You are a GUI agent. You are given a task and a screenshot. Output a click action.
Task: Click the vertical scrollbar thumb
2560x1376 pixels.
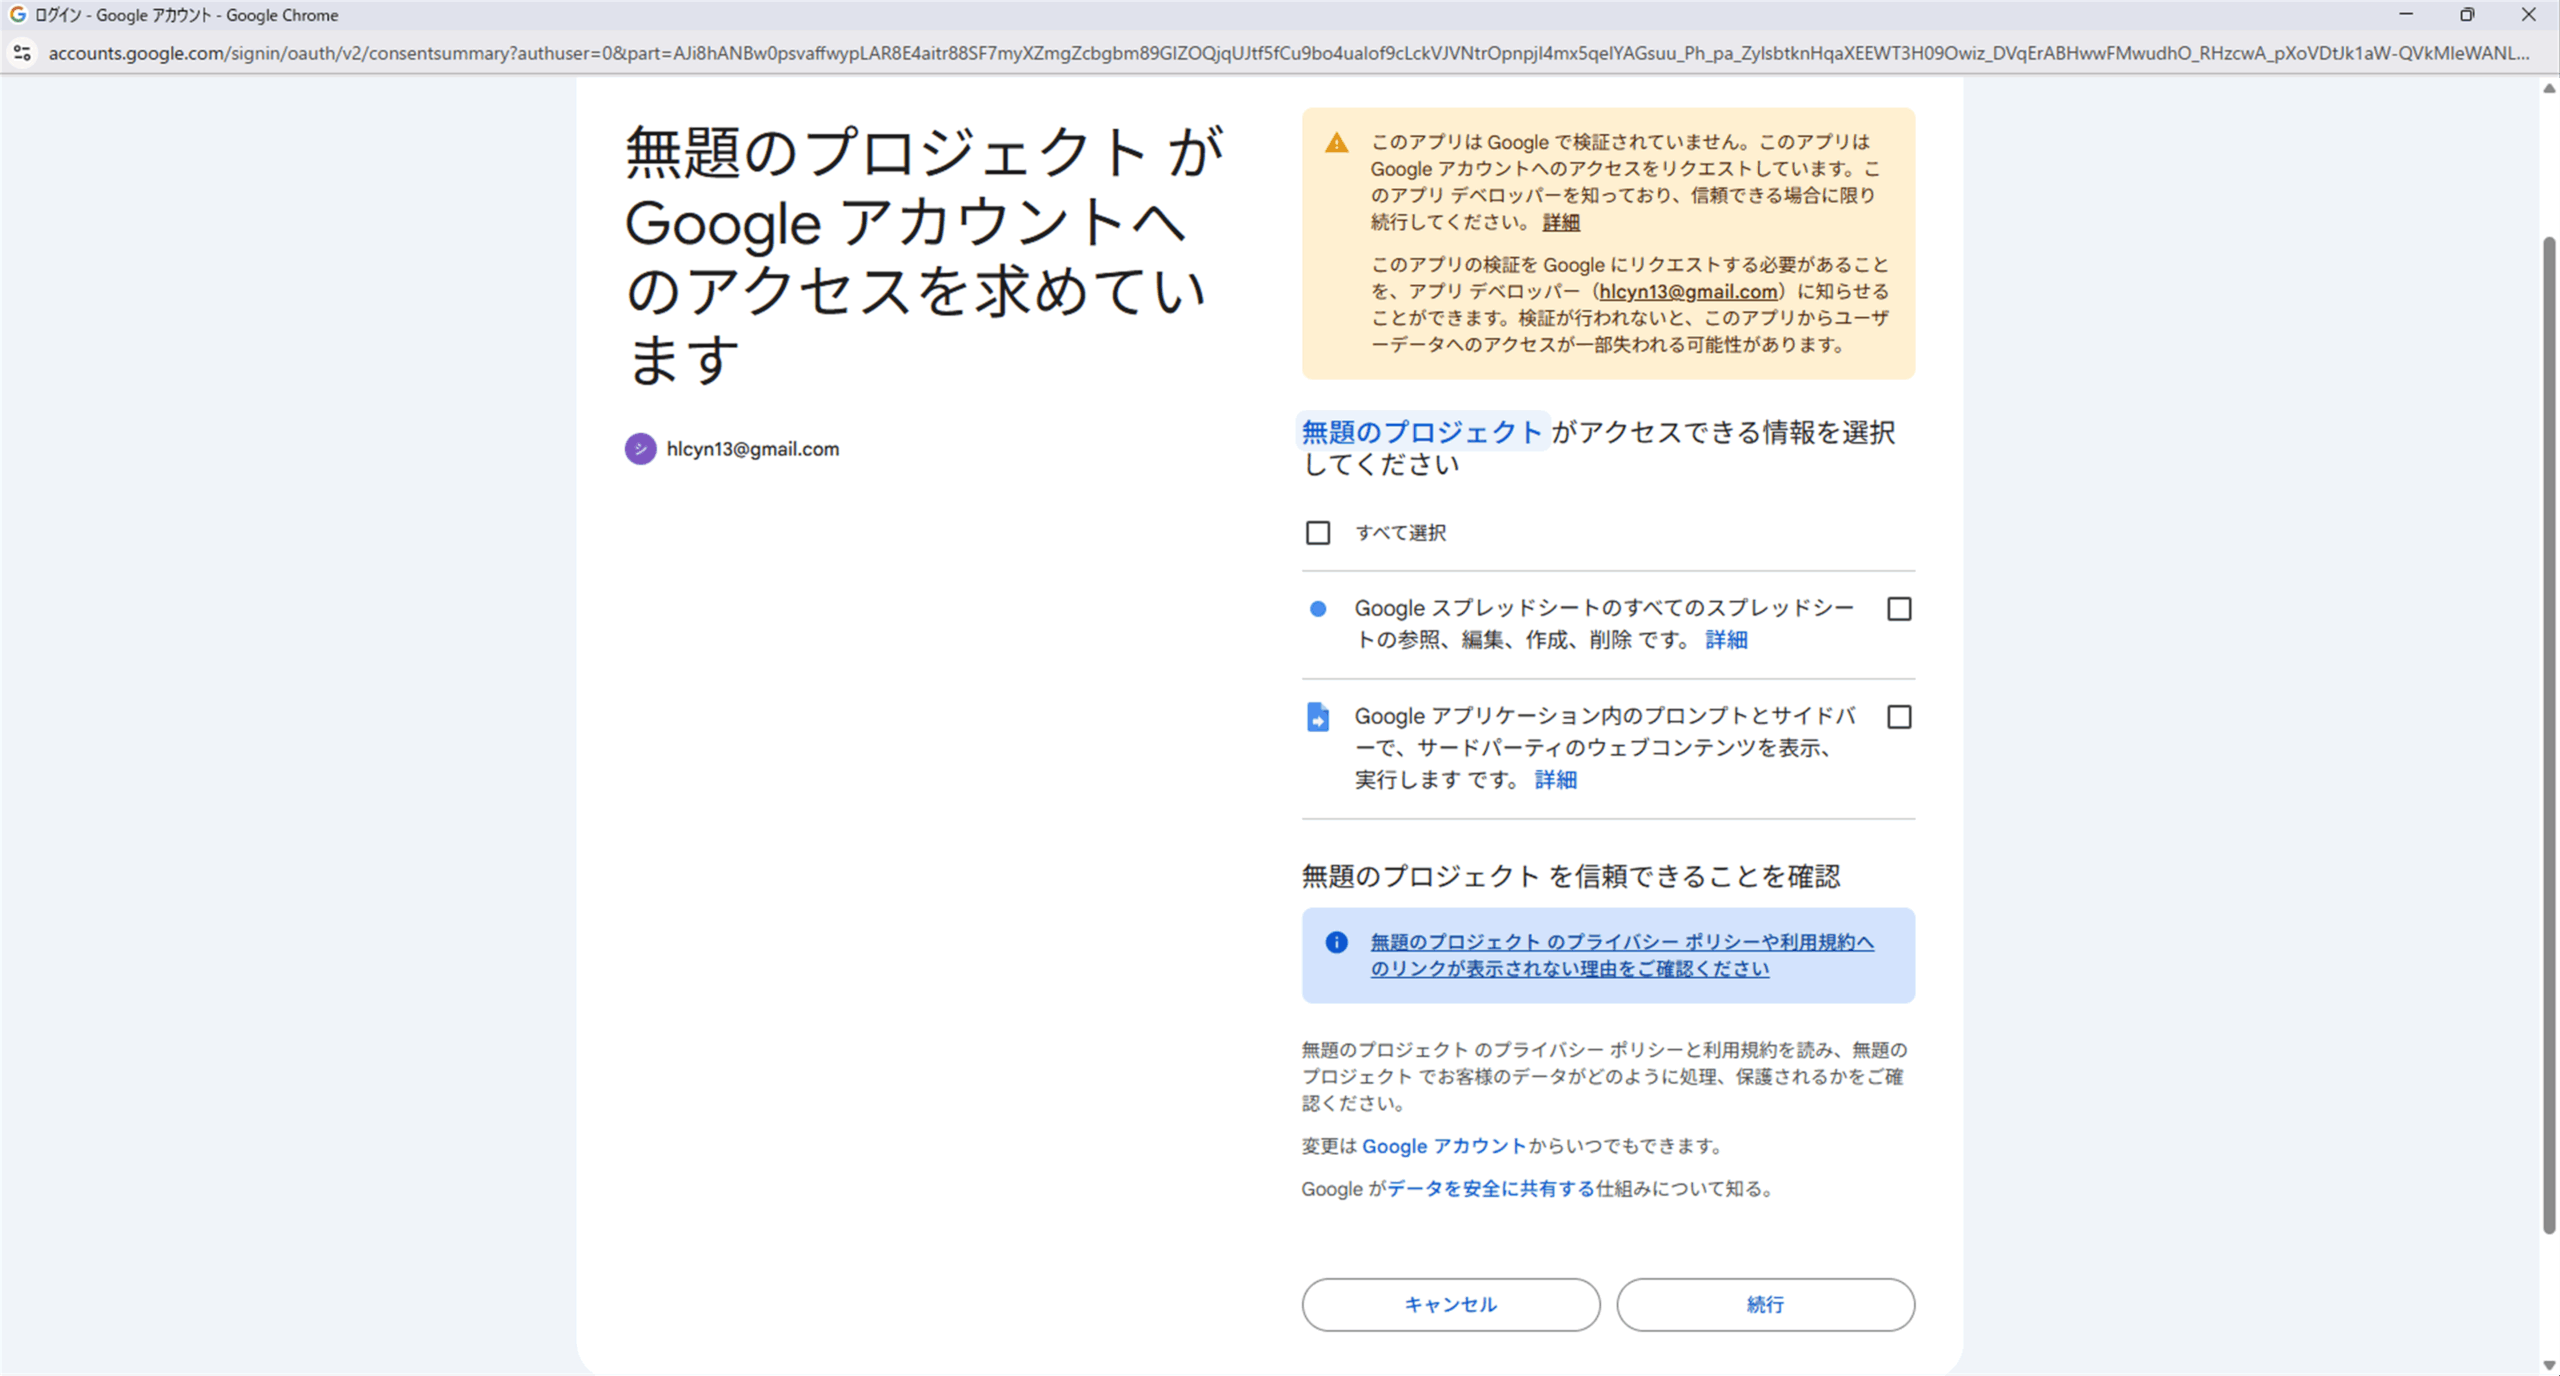(2549, 735)
